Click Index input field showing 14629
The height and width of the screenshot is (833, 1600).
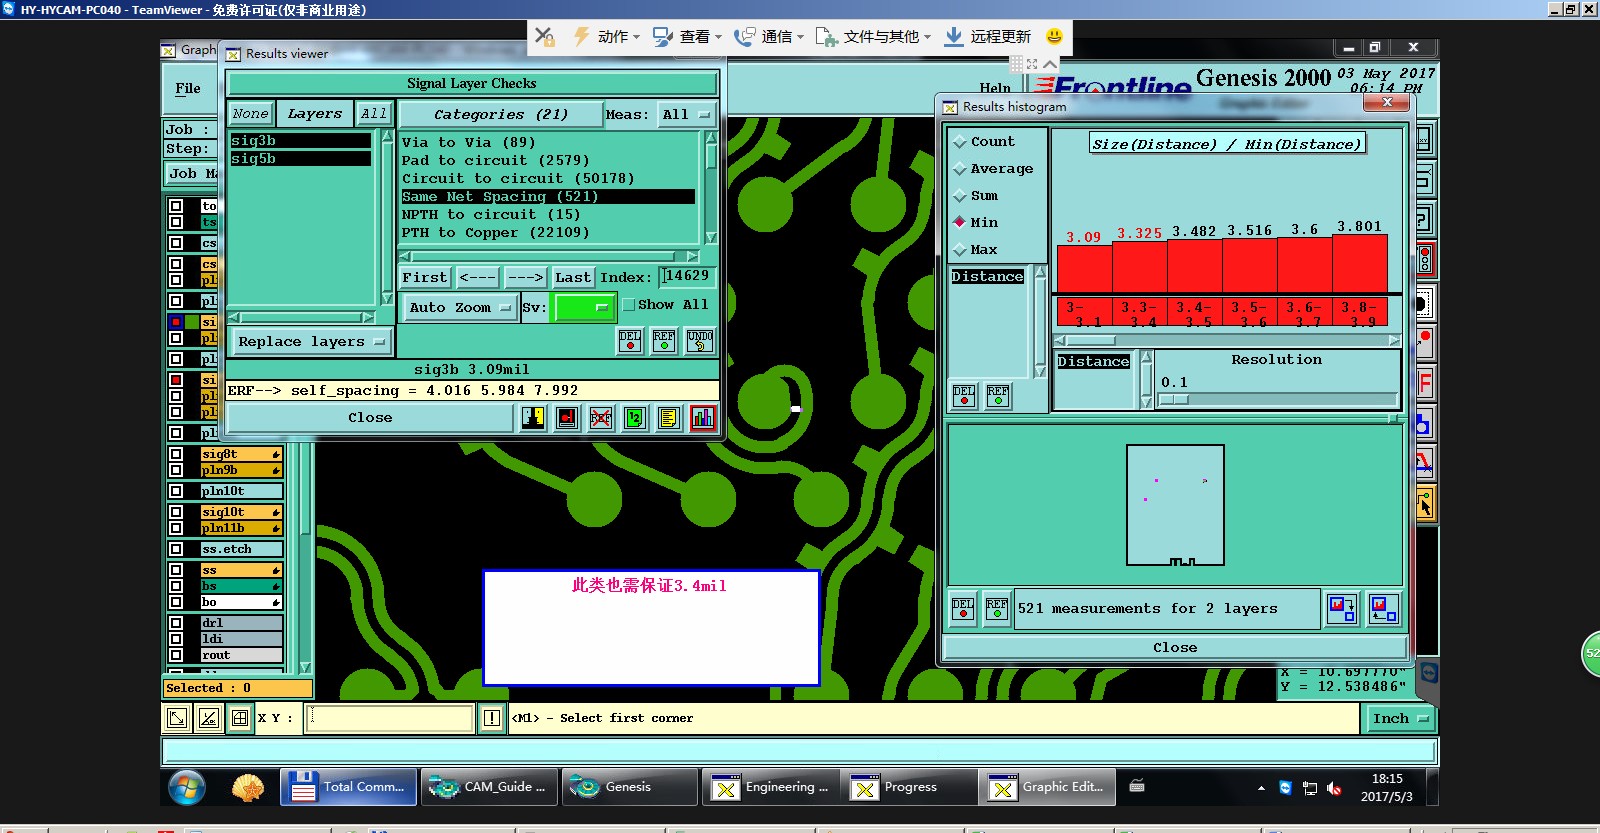click(x=688, y=276)
